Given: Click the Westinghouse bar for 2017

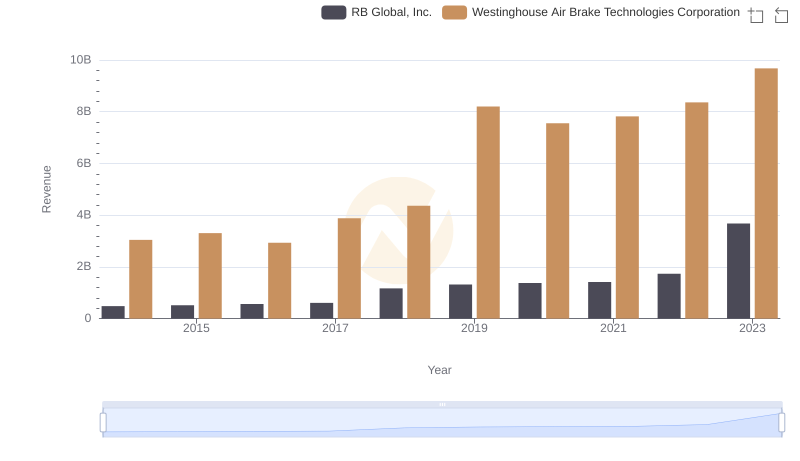Looking at the screenshot, I should click(349, 268).
